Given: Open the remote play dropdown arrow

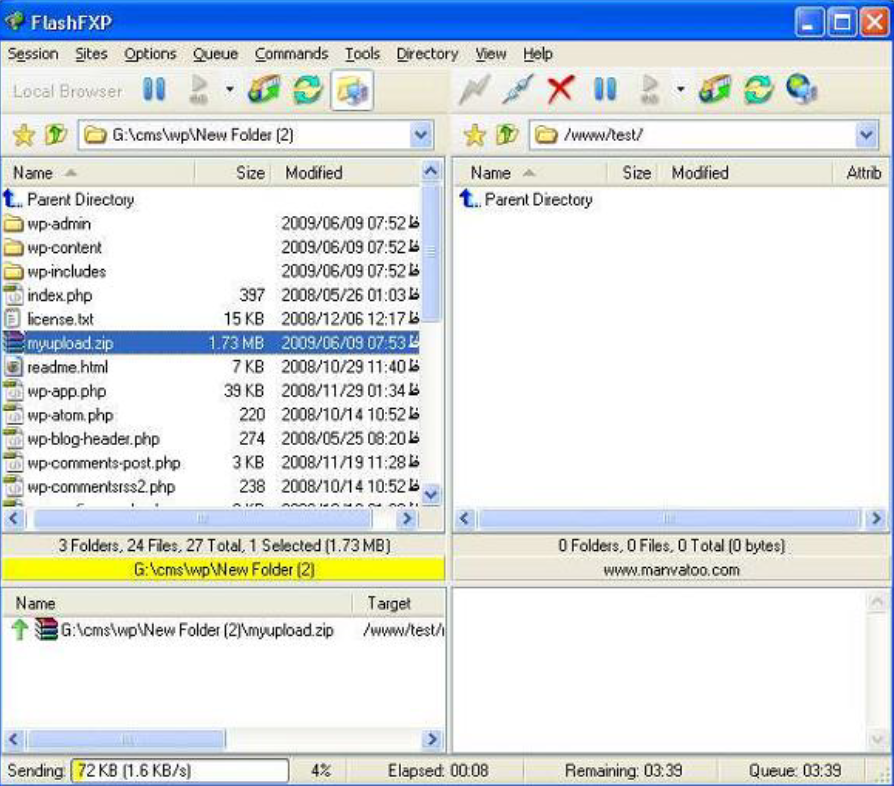Looking at the screenshot, I should (x=680, y=89).
